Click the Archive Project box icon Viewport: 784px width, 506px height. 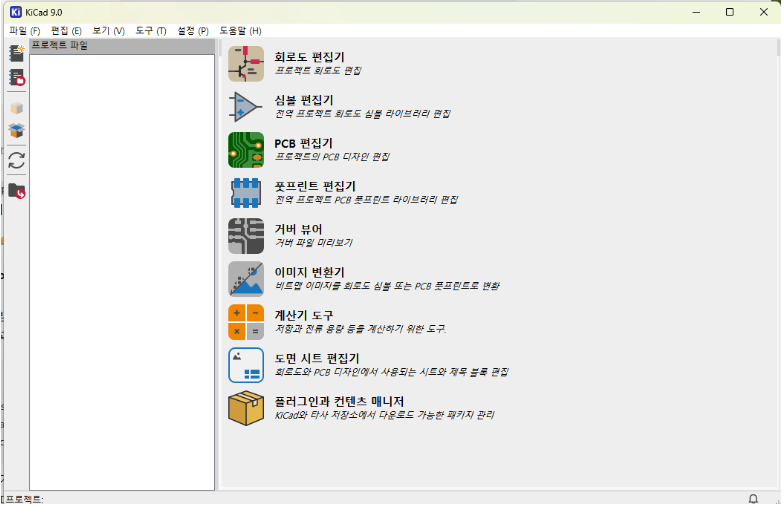coord(16,108)
